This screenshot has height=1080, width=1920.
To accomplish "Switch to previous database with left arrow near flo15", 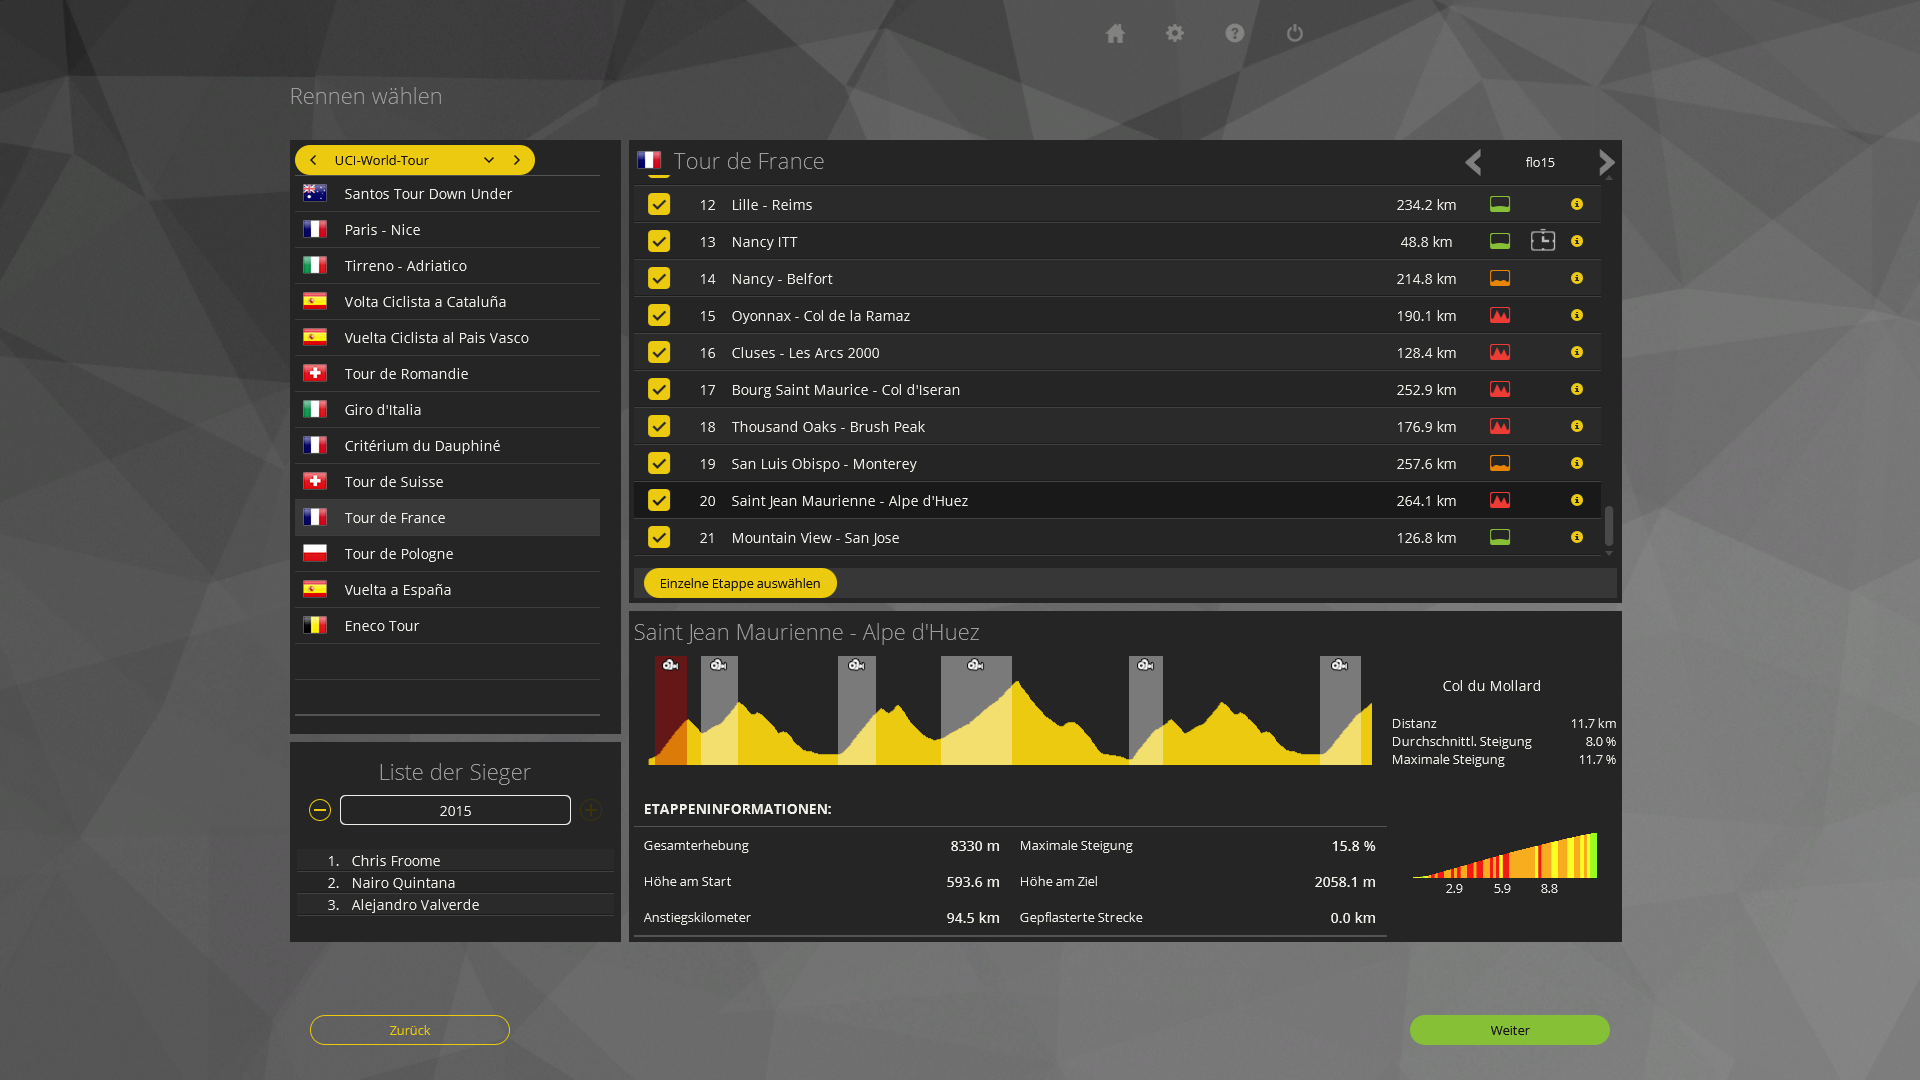I will point(1473,162).
